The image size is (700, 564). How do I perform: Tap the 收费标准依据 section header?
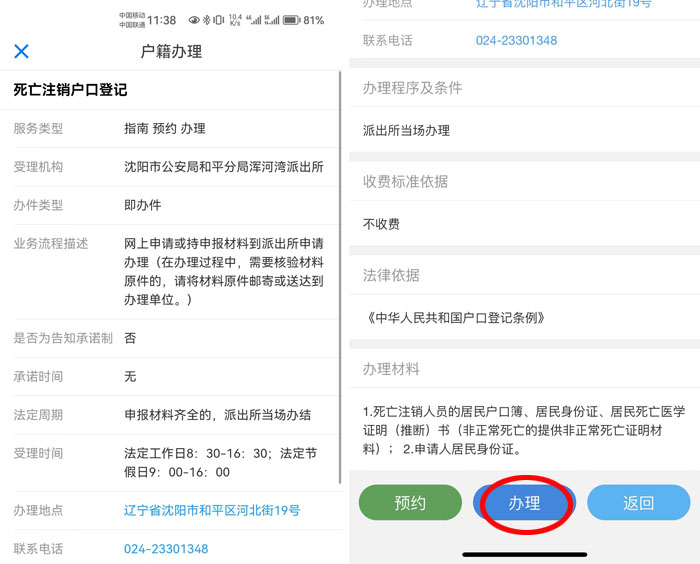point(405,182)
